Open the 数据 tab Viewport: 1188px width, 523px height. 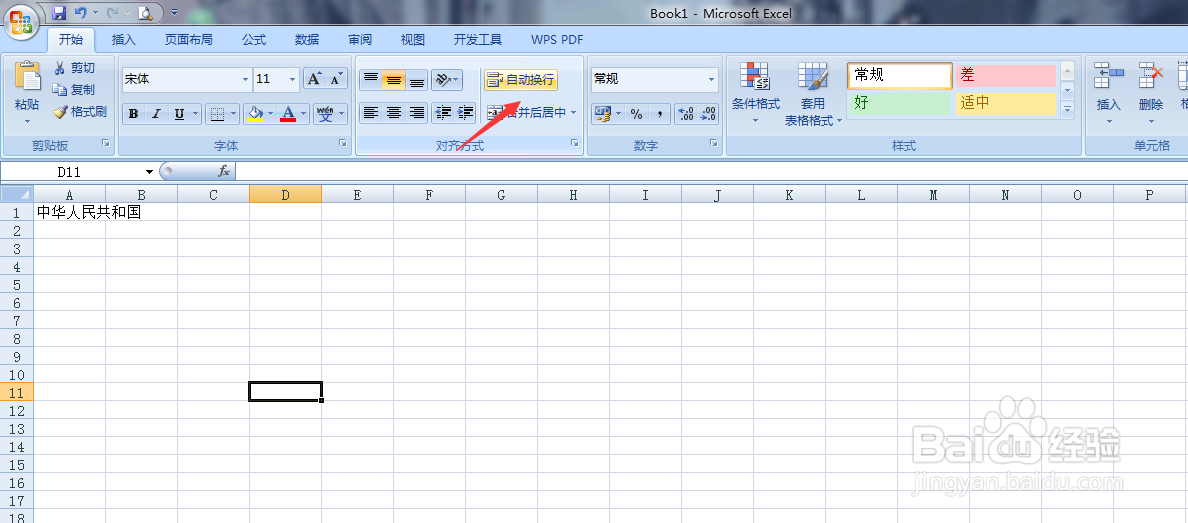point(307,40)
